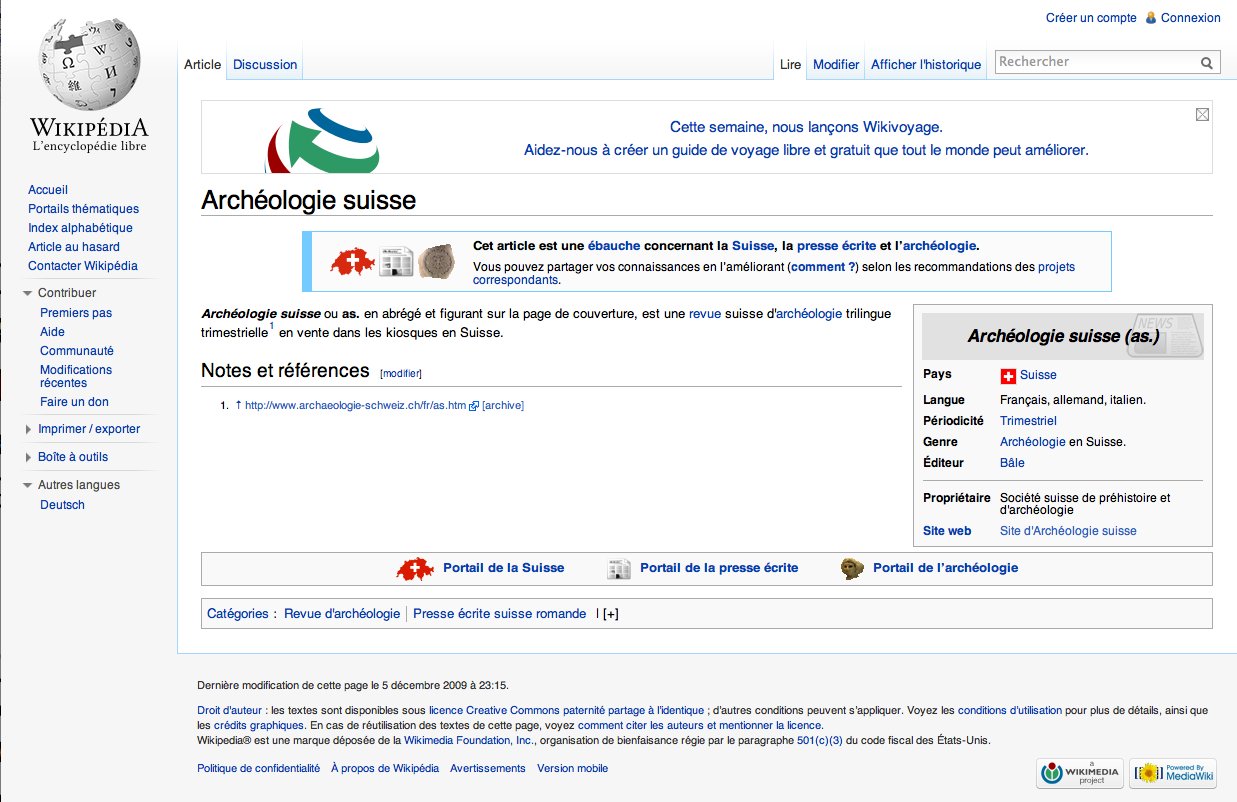The width and height of the screenshot is (1237, 802).
Task: Click the Connexion link
Action: 1190,18
